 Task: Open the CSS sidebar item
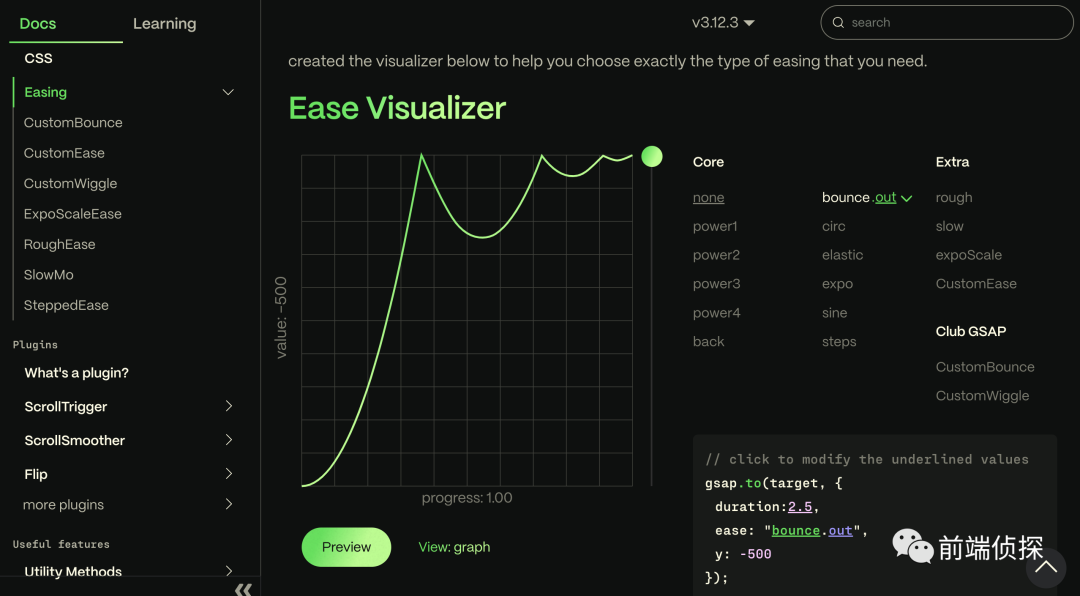coord(39,59)
